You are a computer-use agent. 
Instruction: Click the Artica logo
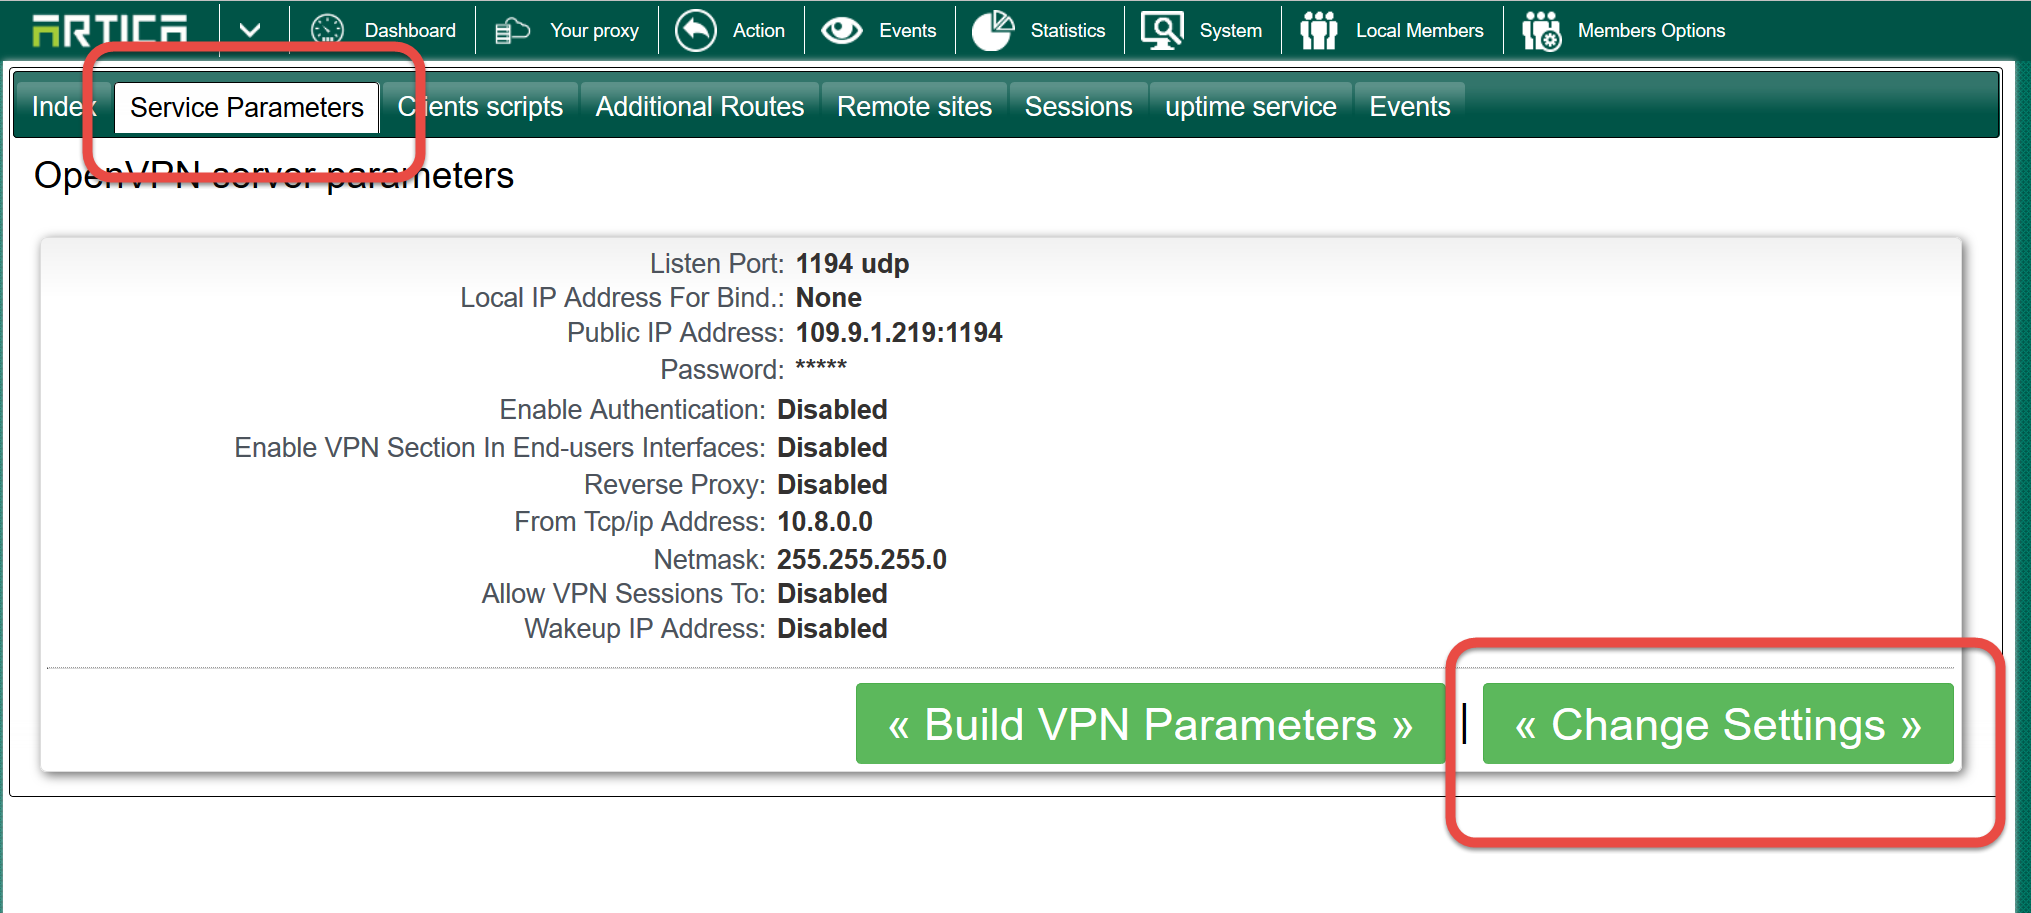pyautogui.click(x=109, y=30)
